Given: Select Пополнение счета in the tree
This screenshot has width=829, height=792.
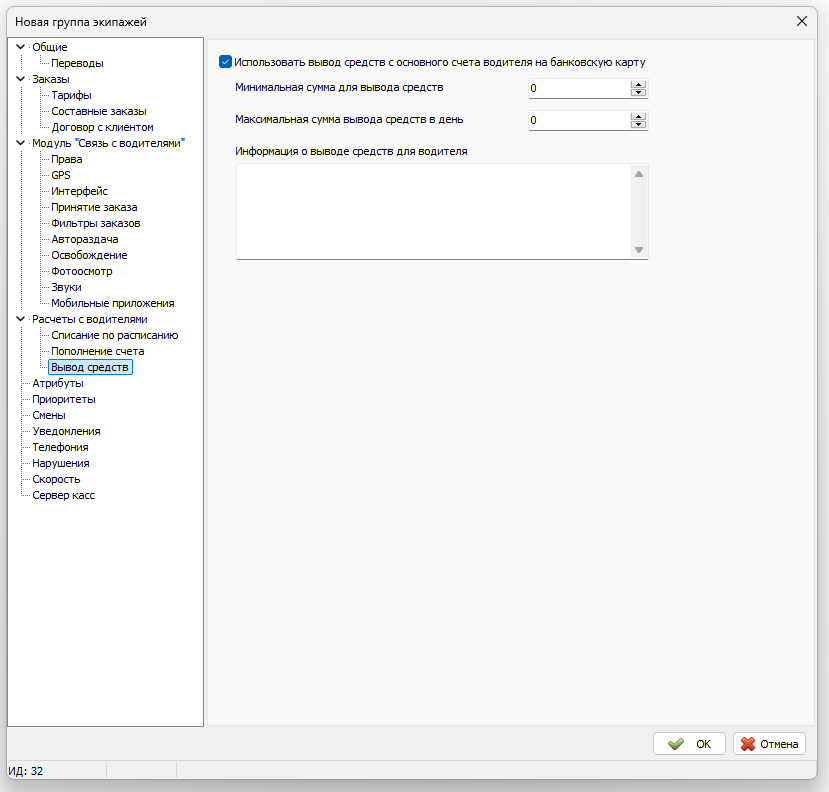Looking at the screenshot, I should (x=98, y=351).
